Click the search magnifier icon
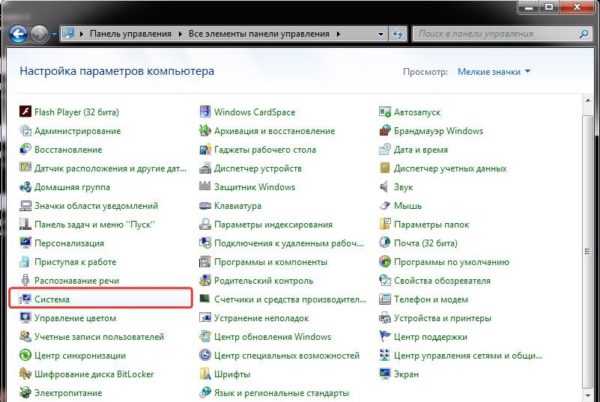600x402 pixels. [584, 34]
